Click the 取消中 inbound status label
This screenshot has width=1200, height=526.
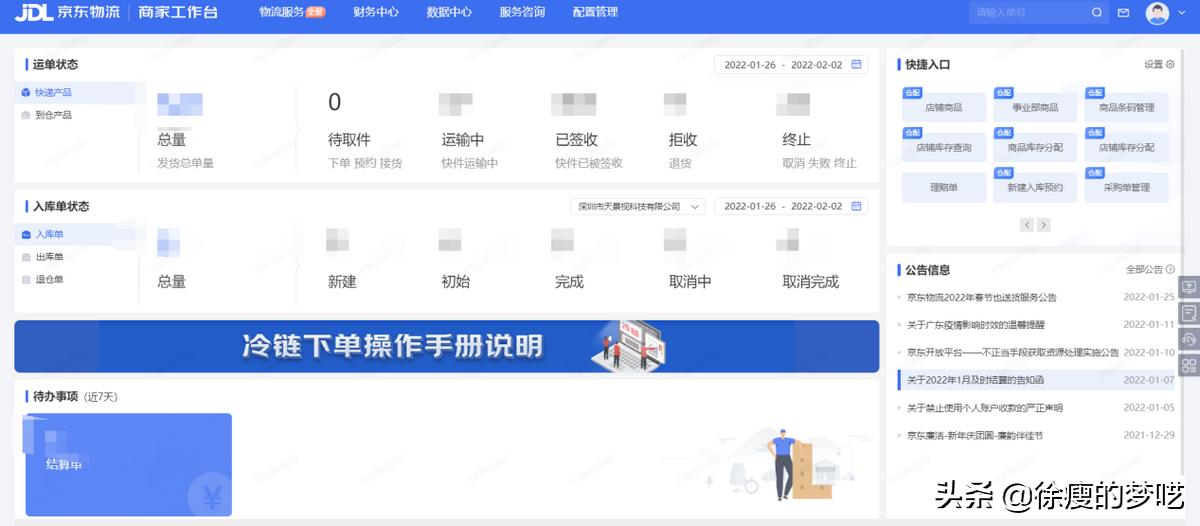coord(690,282)
